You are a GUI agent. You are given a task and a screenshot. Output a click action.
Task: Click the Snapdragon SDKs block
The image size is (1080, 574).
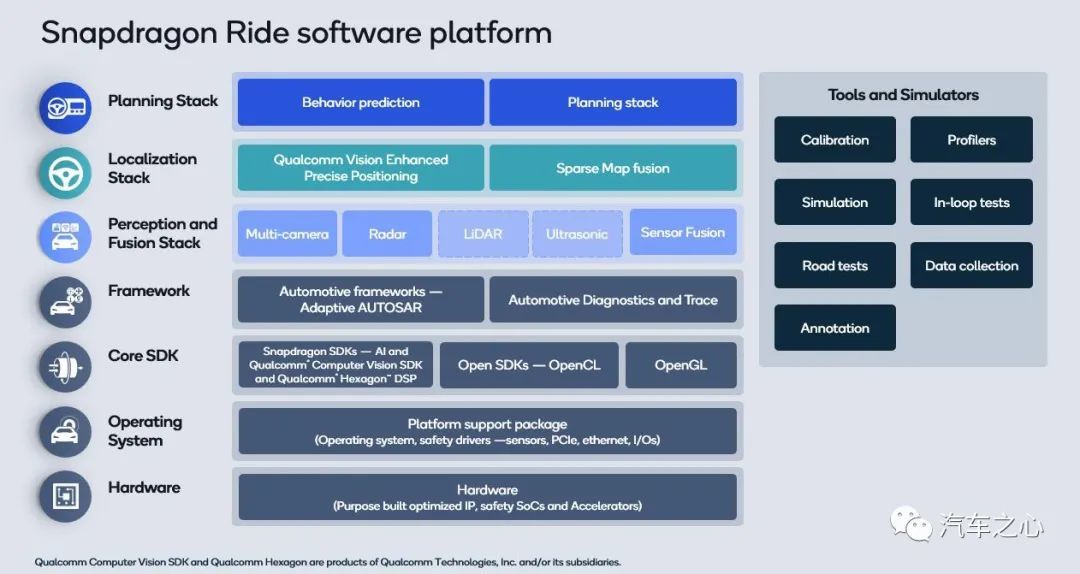335,365
